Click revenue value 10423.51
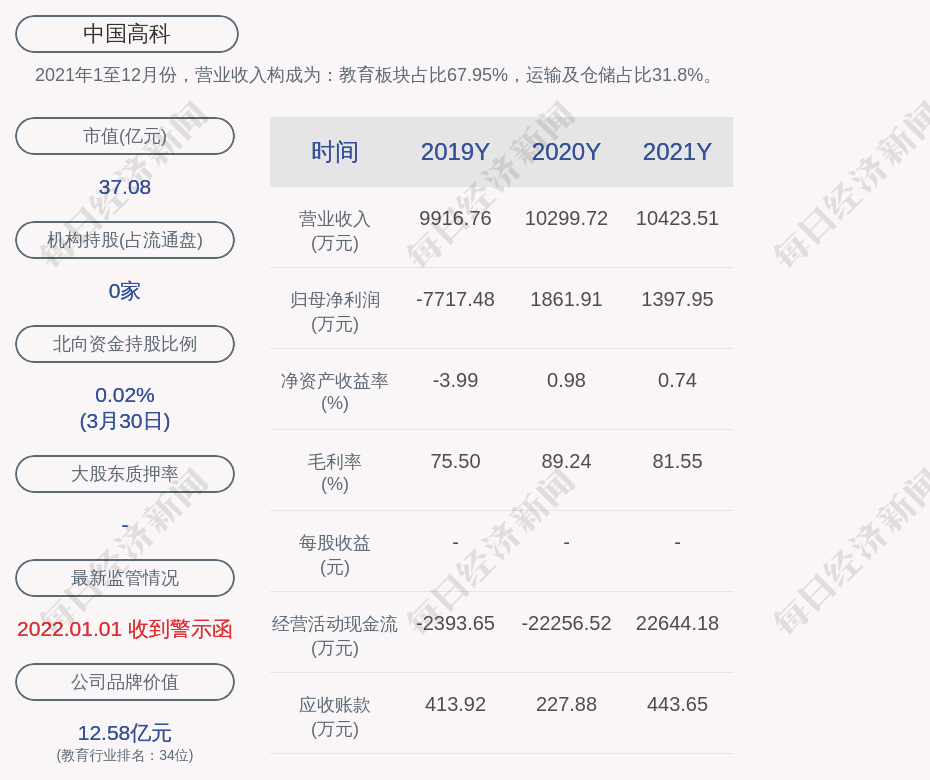Screen dimensions: 930x780 (x=677, y=218)
